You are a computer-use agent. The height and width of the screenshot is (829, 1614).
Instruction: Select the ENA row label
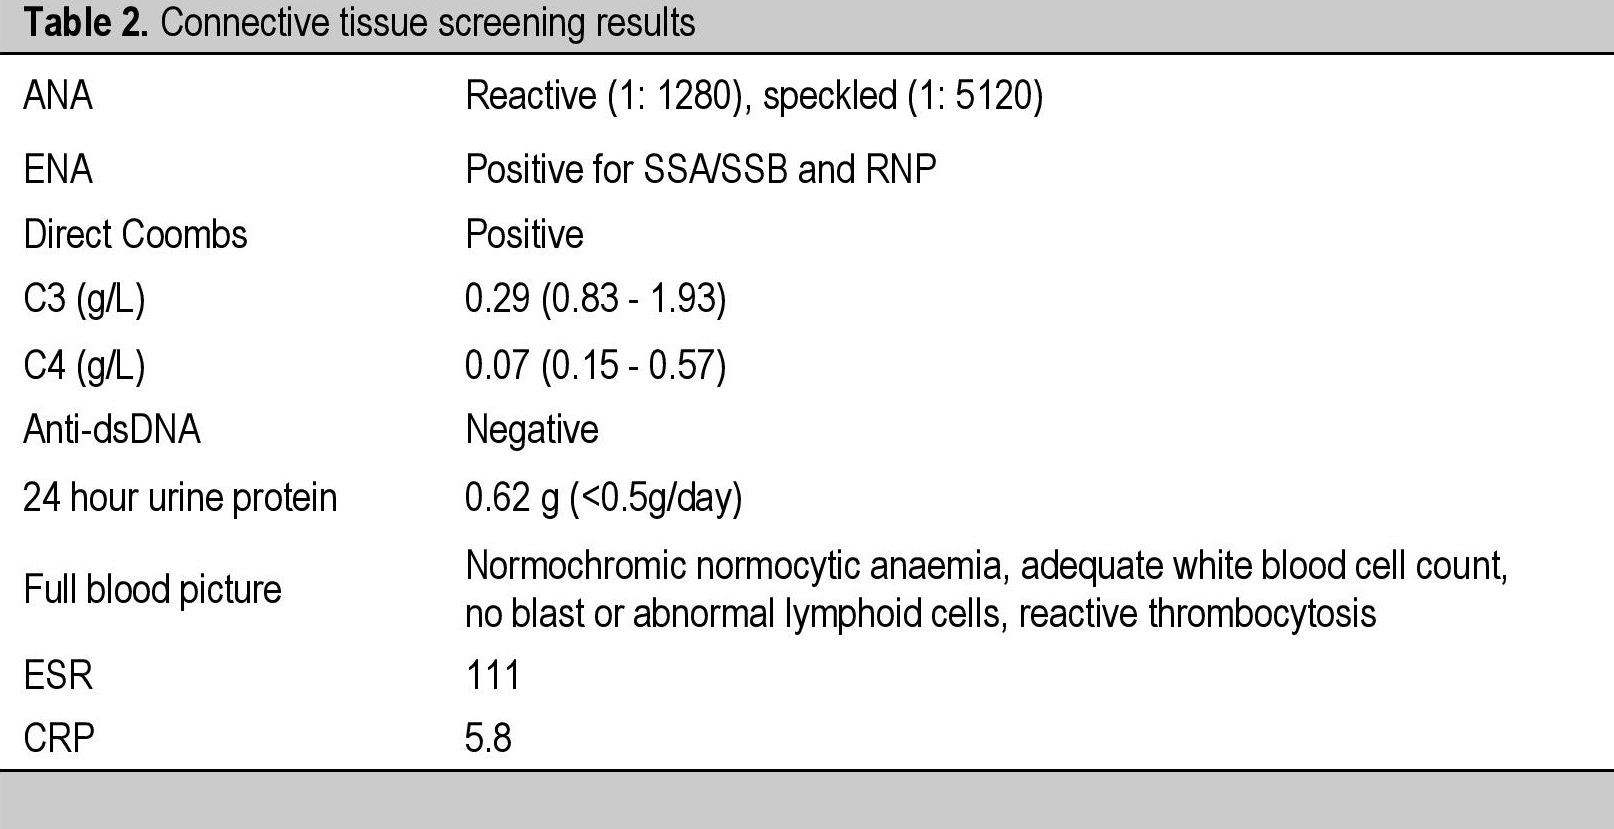tap(58, 169)
